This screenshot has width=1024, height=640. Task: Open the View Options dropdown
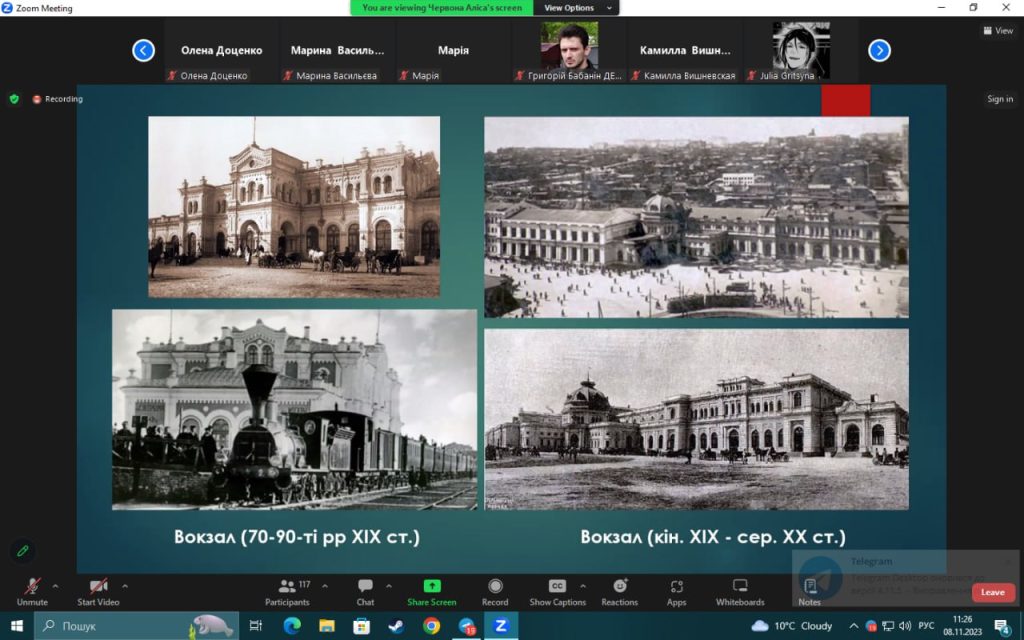coord(577,8)
